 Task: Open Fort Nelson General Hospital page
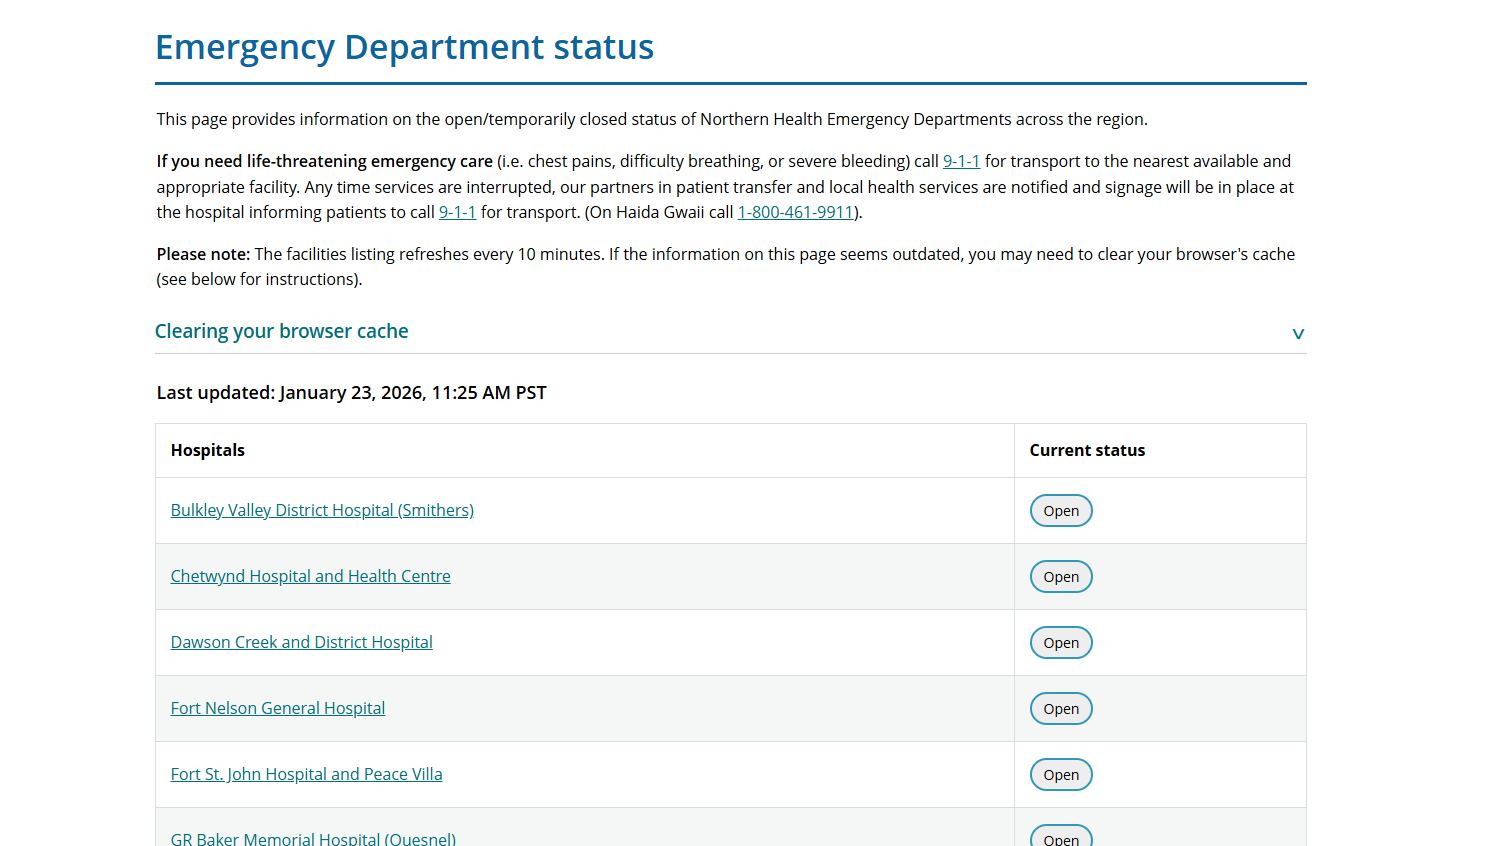coord(277,708)
